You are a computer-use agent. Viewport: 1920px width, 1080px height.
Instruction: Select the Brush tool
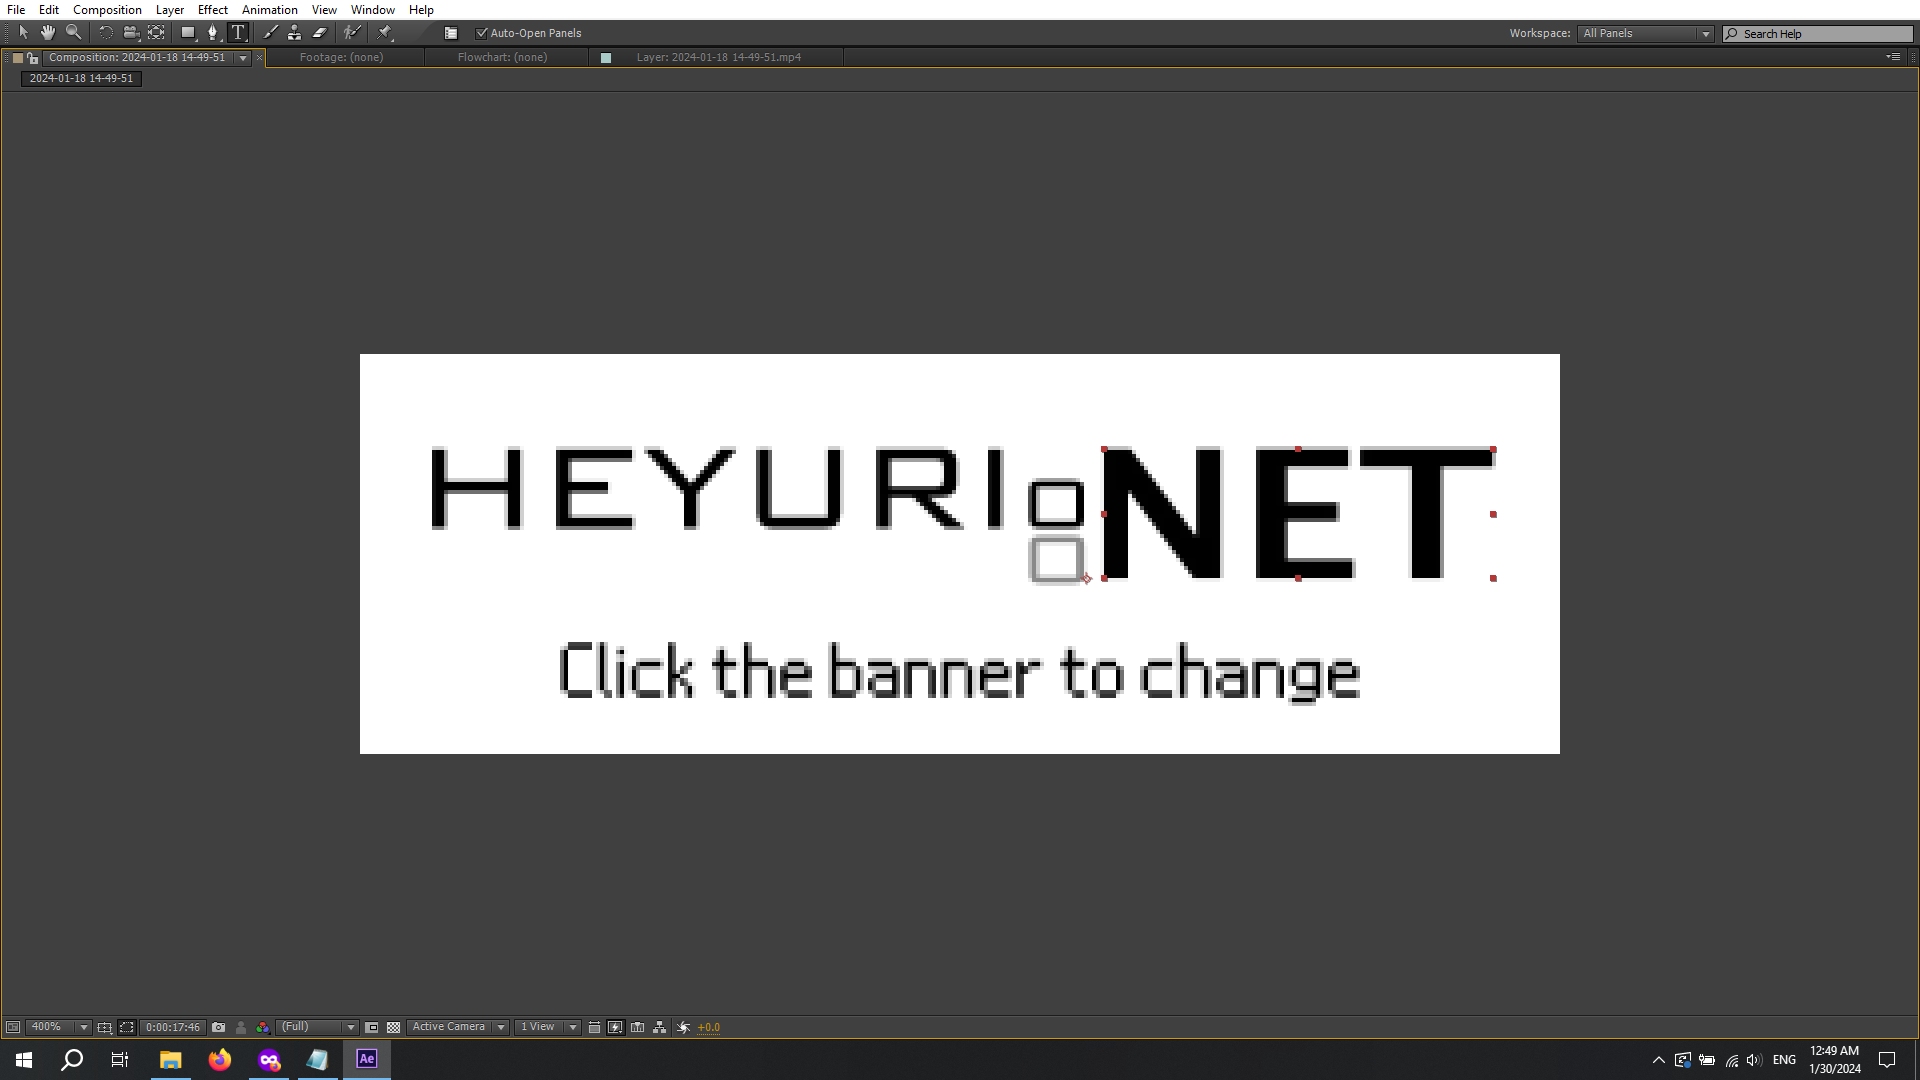click(x=270, y=33)
